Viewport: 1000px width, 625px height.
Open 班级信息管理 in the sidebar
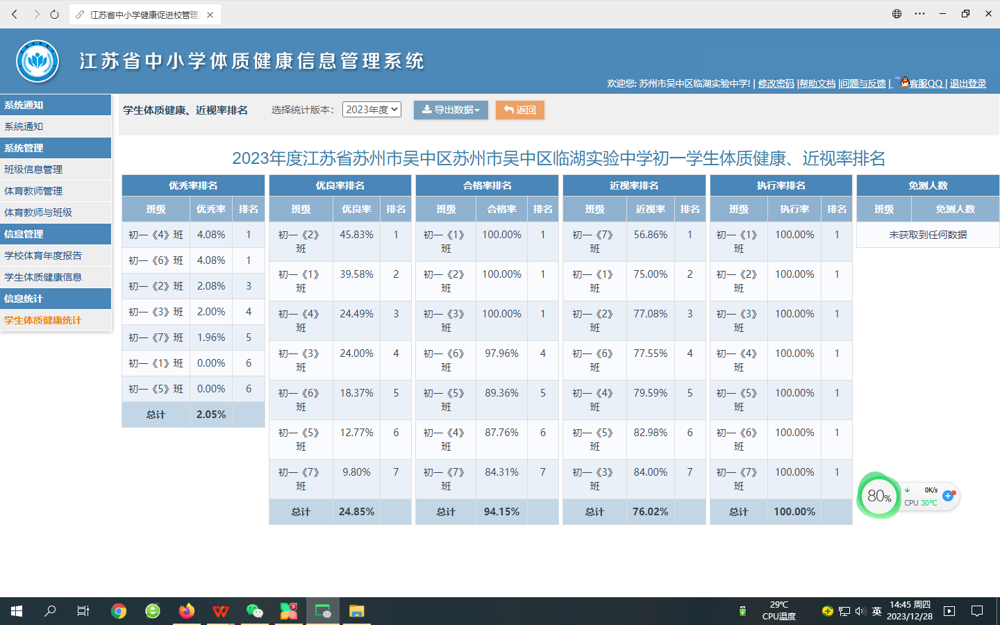tap(34, 170)
